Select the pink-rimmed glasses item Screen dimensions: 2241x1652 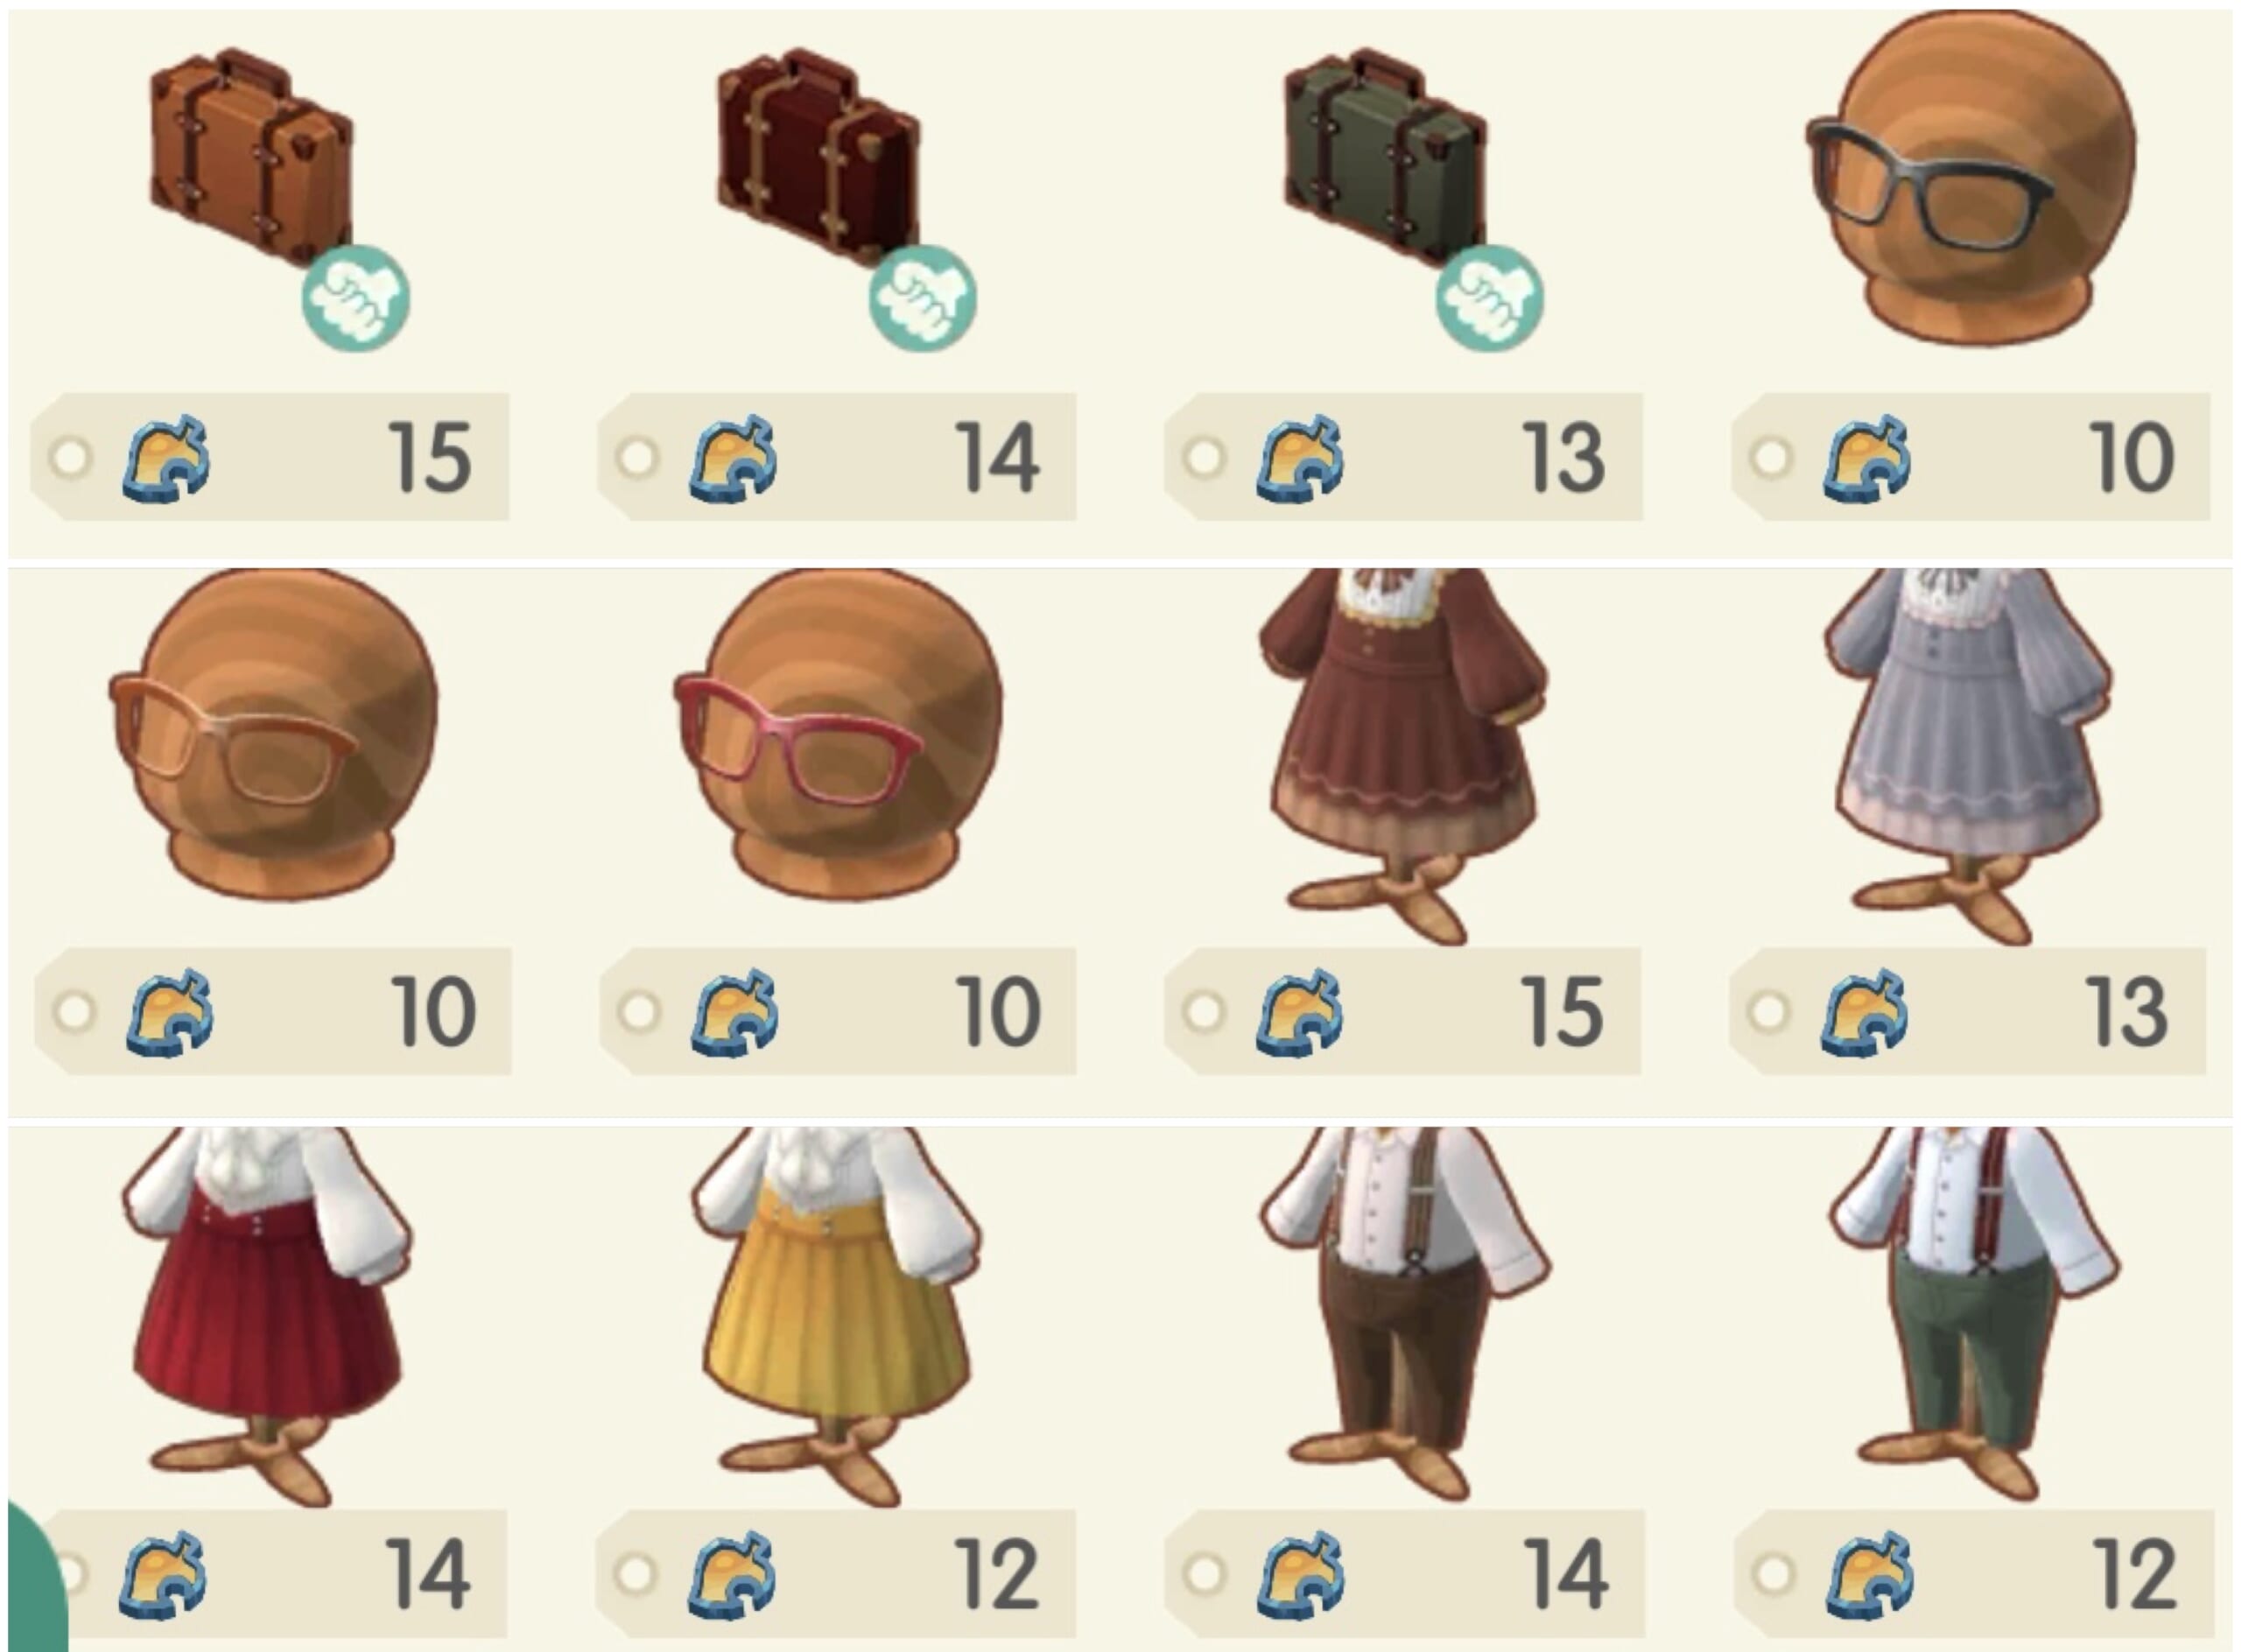838,735
